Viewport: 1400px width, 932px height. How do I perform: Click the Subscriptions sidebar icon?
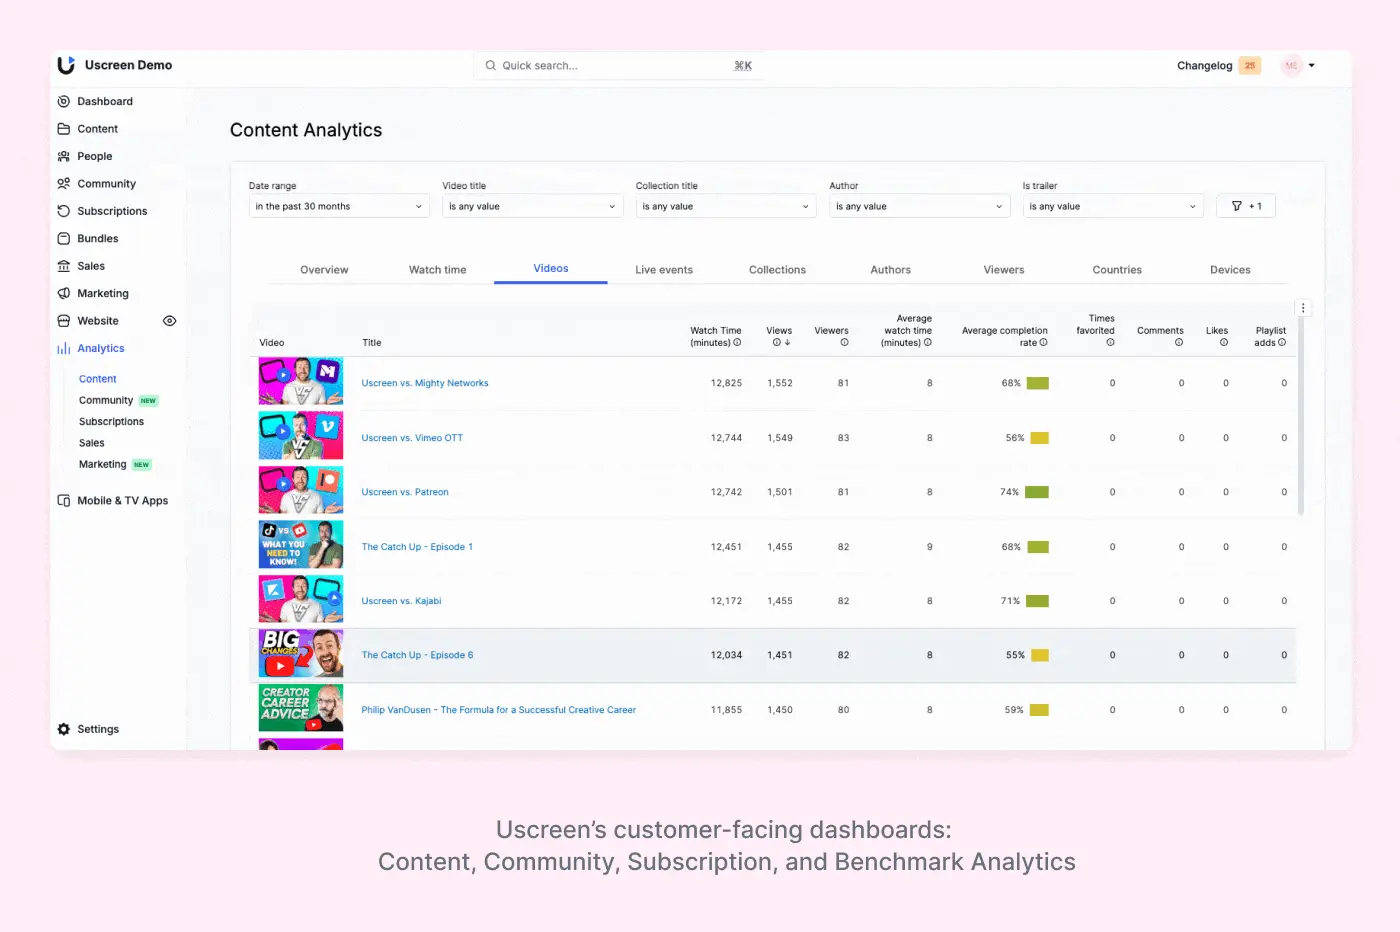pyautogui.click(x=64, y=211)
